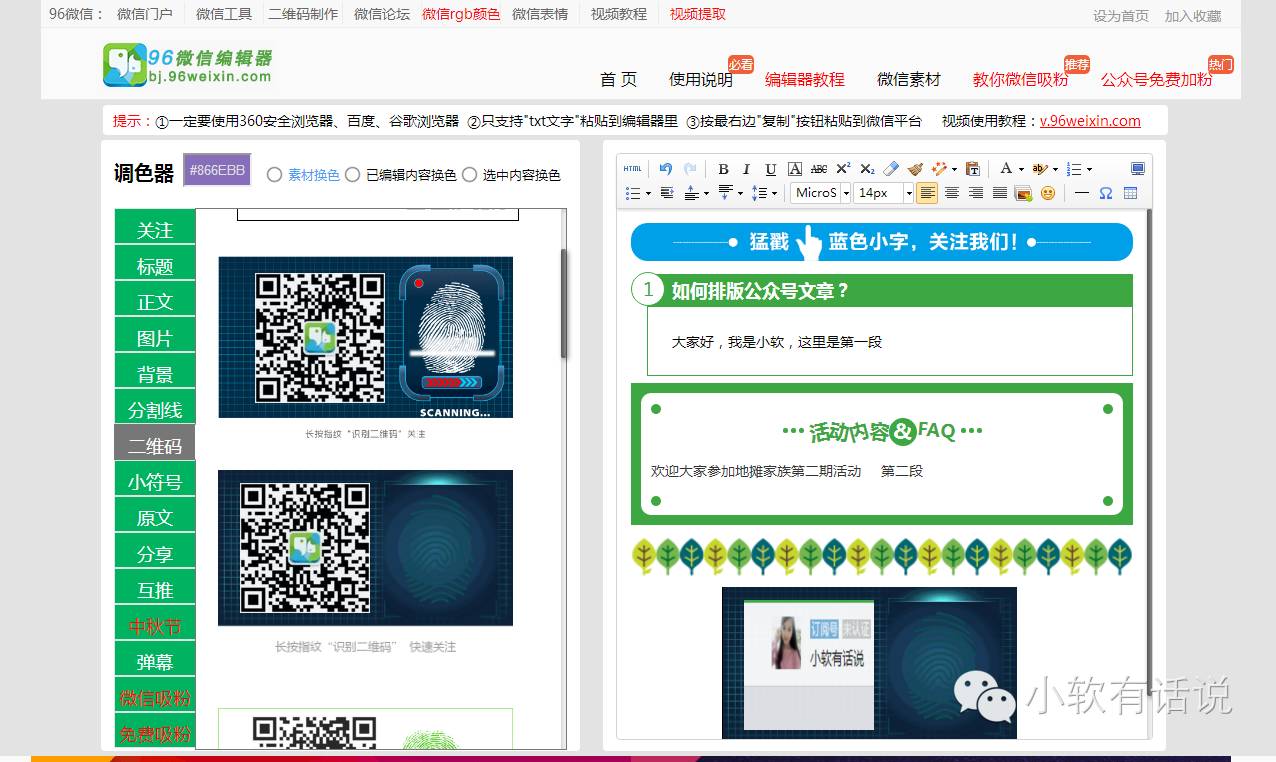Image resolution: width=1276 pixels, height=762 pixels.
Task: Click the indent paragraph icon
Action: coord(666,193)
